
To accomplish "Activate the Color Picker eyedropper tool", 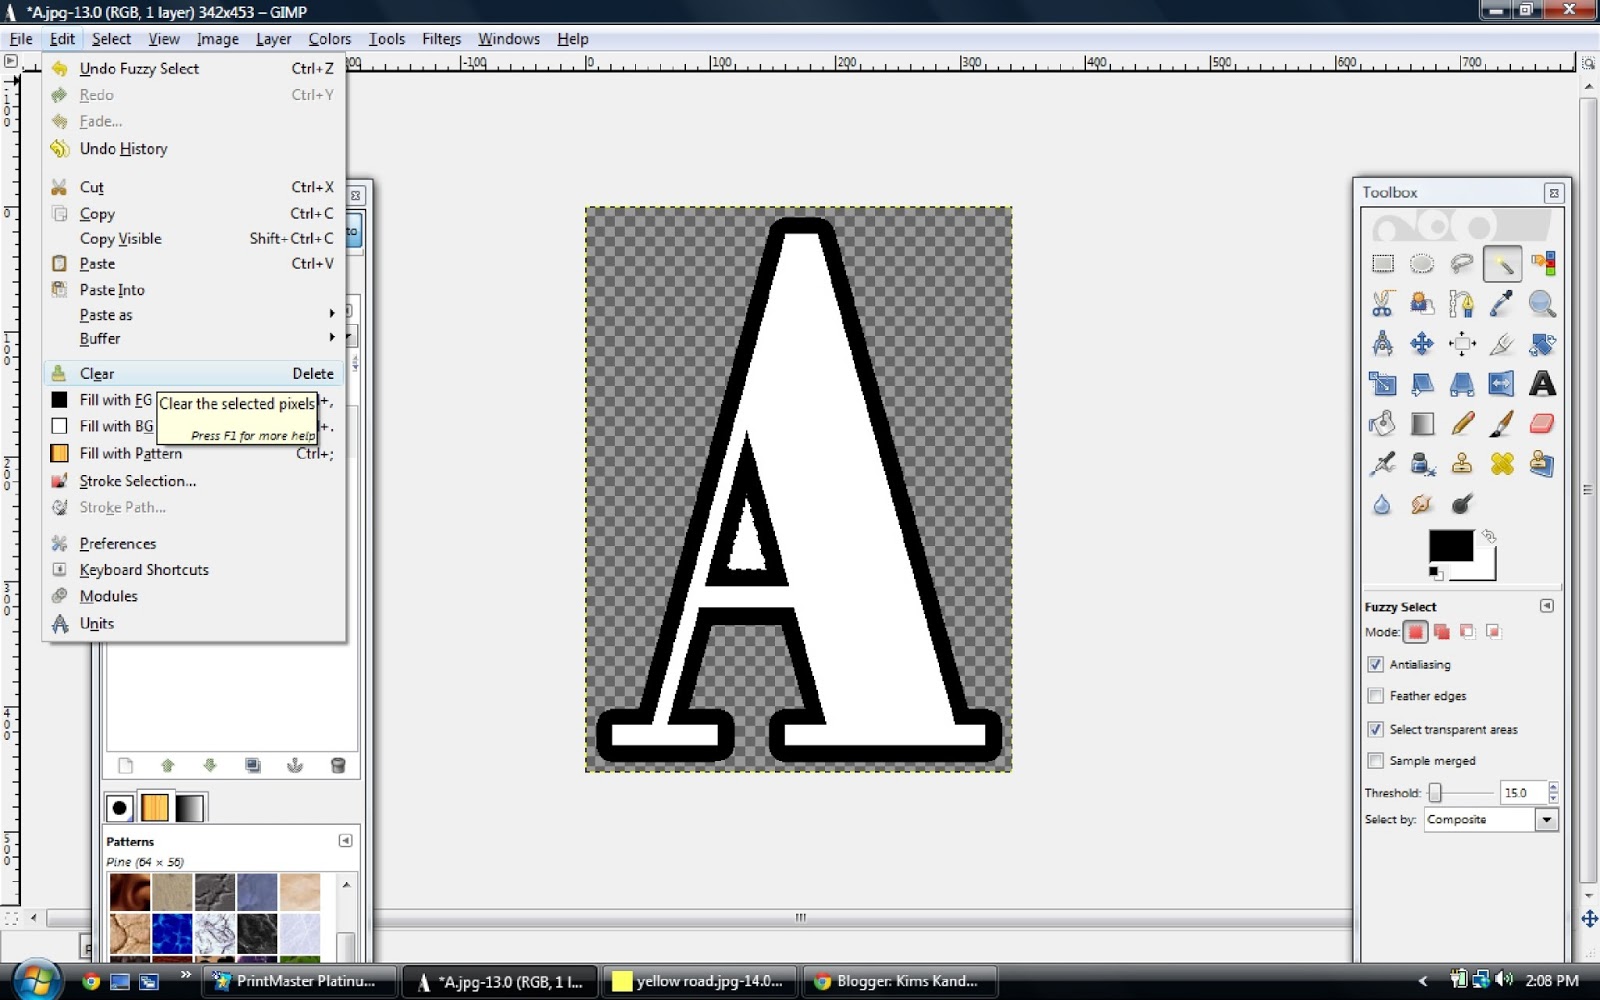I will [1502, 304].
